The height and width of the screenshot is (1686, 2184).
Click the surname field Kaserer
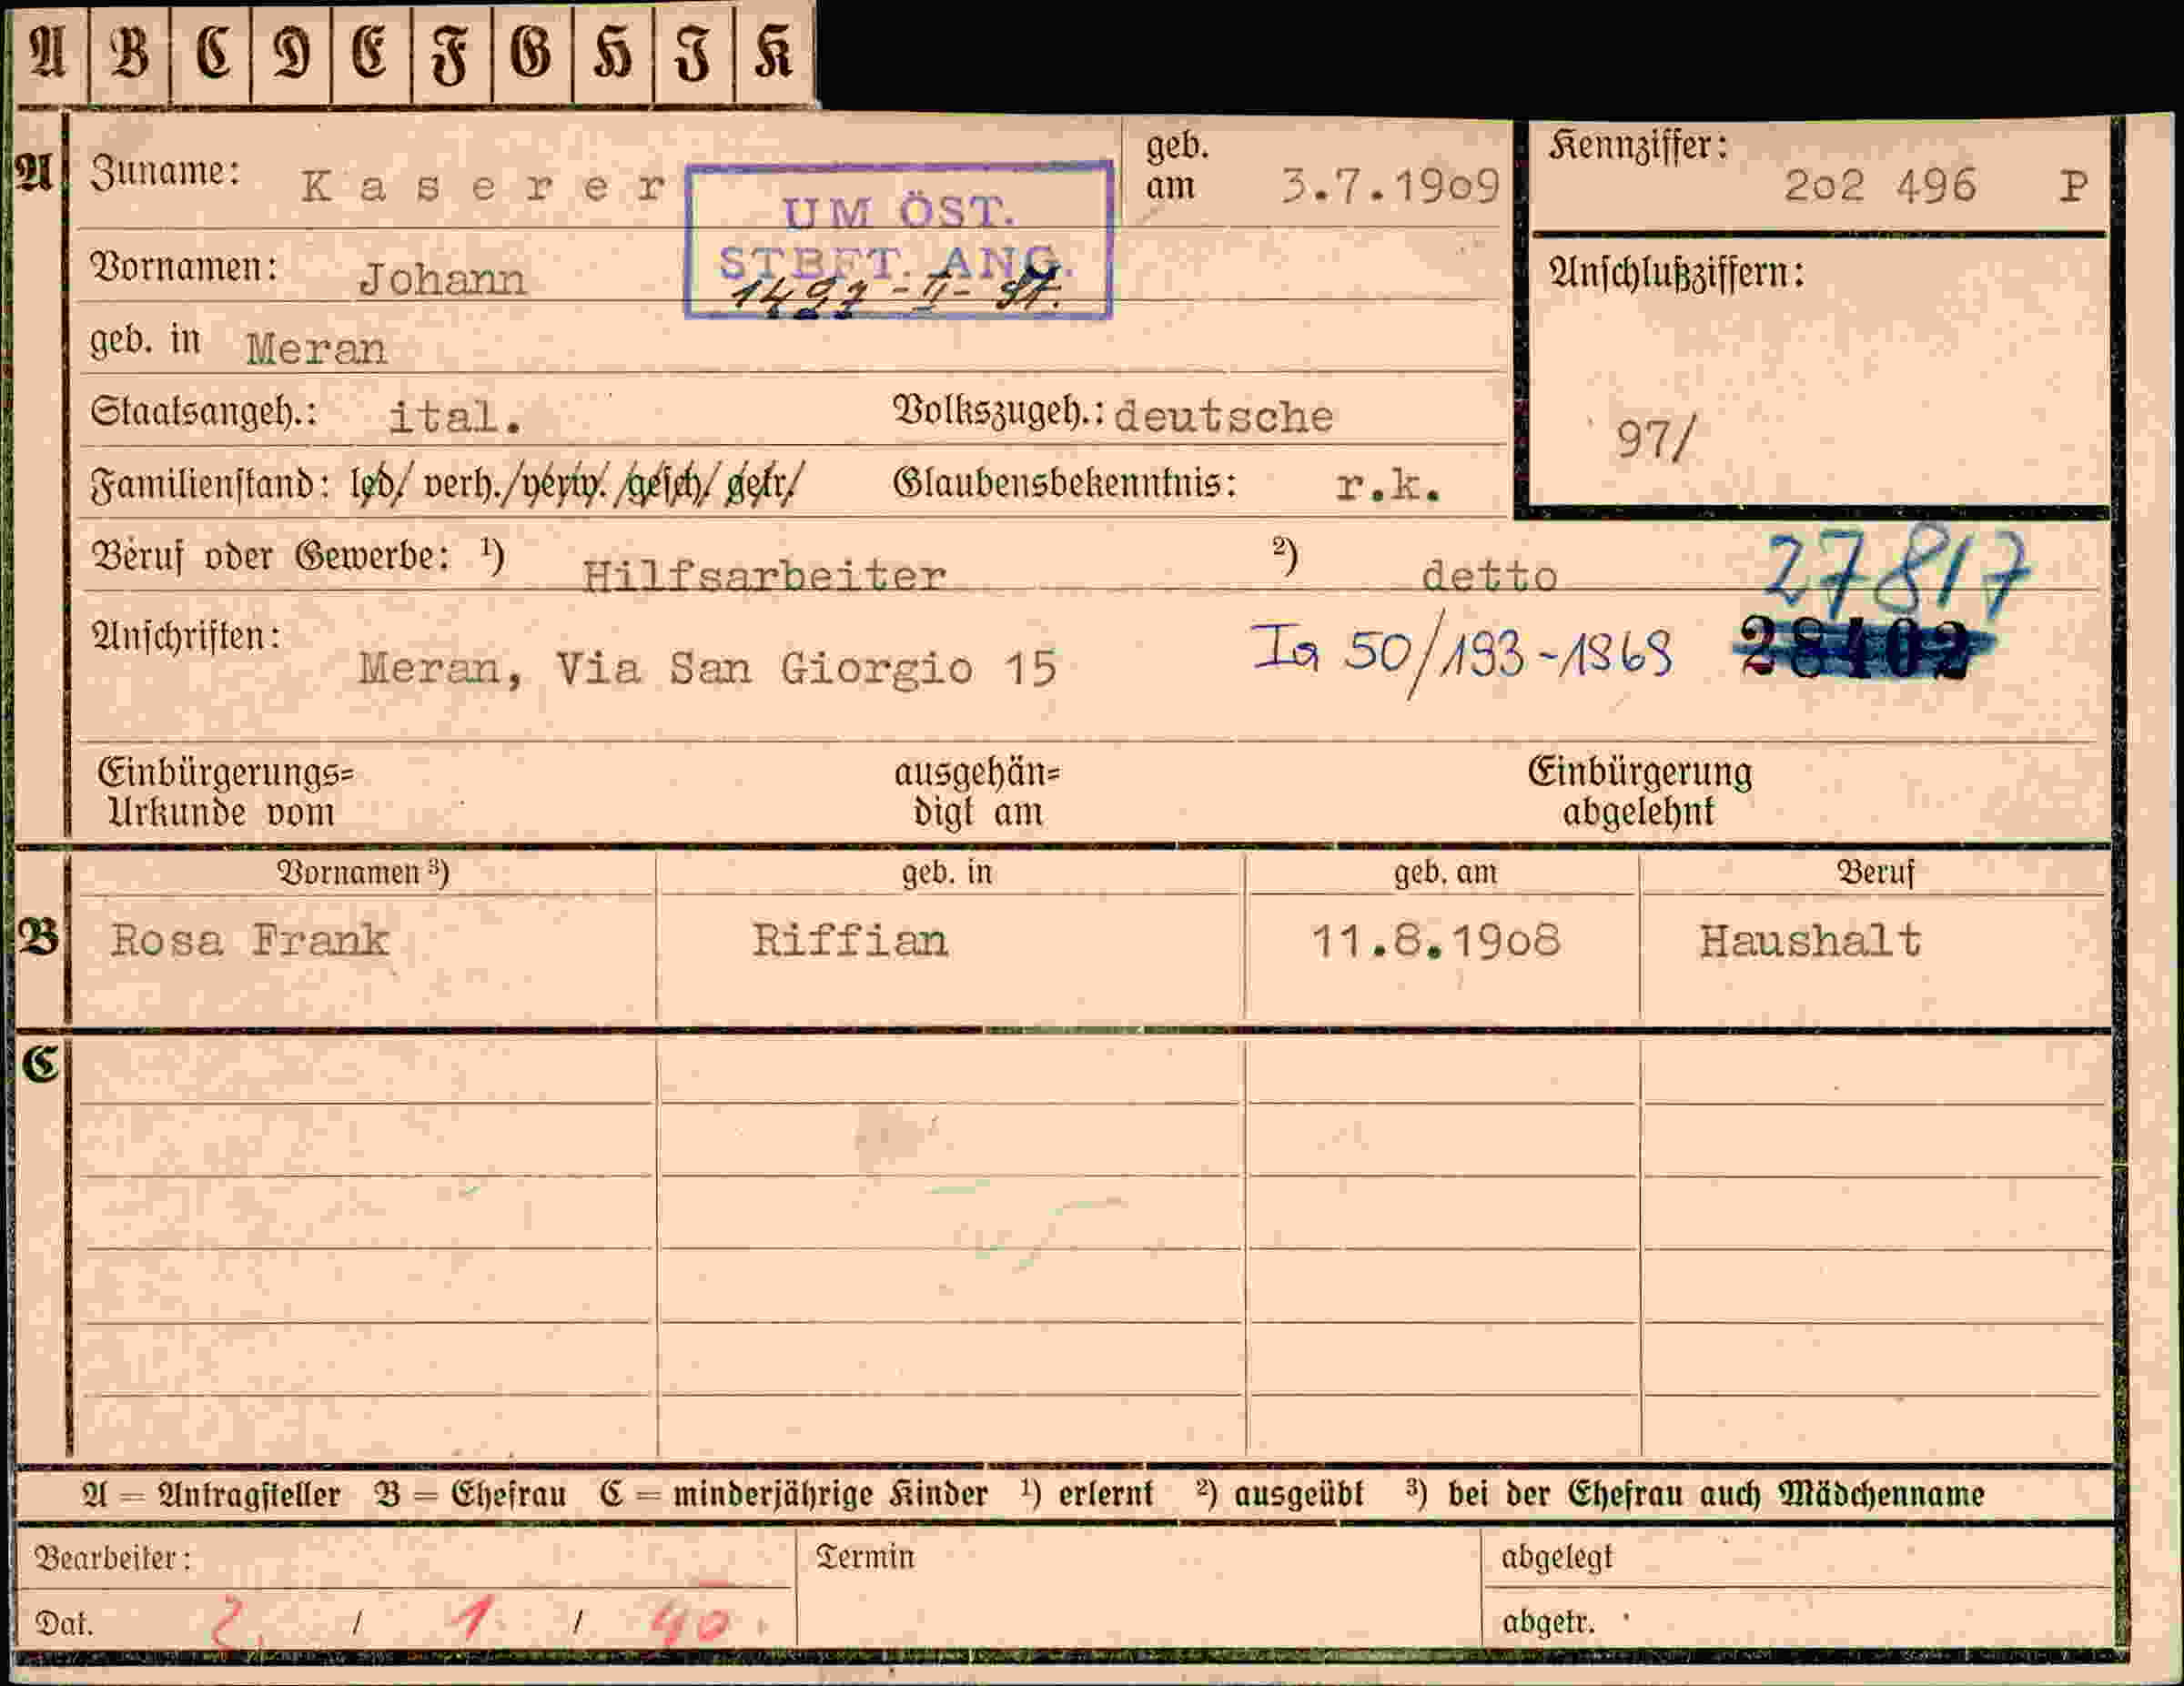click(x=484, y=187)
